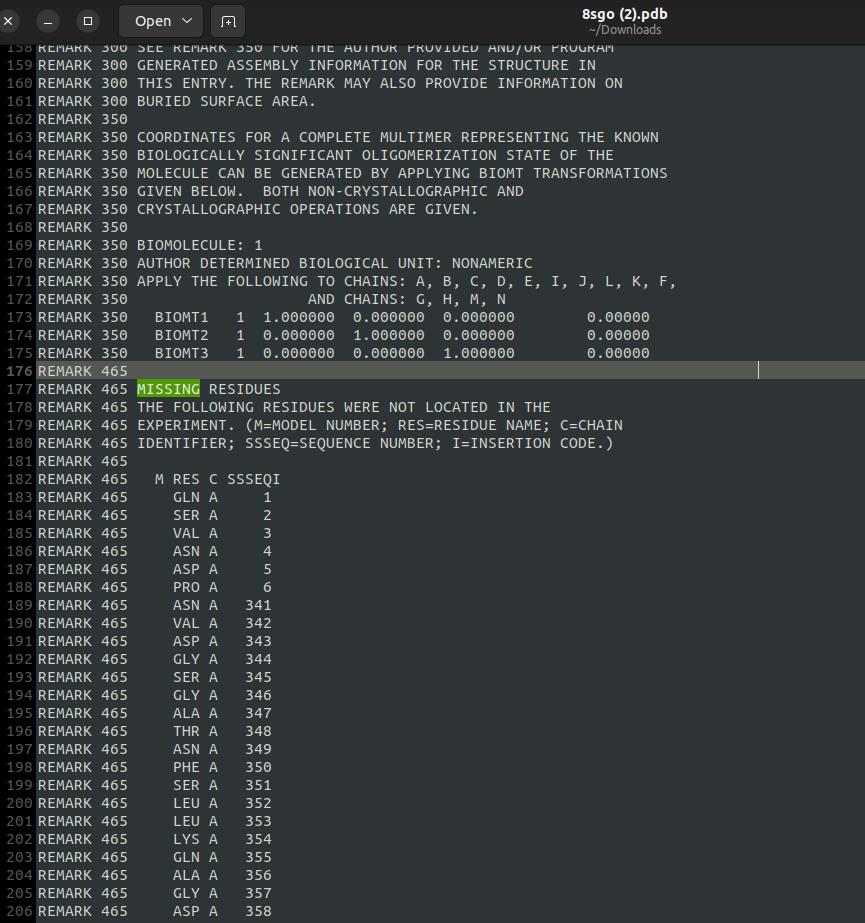Click line number 182
The height and width of the screenshot is (923, 865).
(x=20, y=479)
